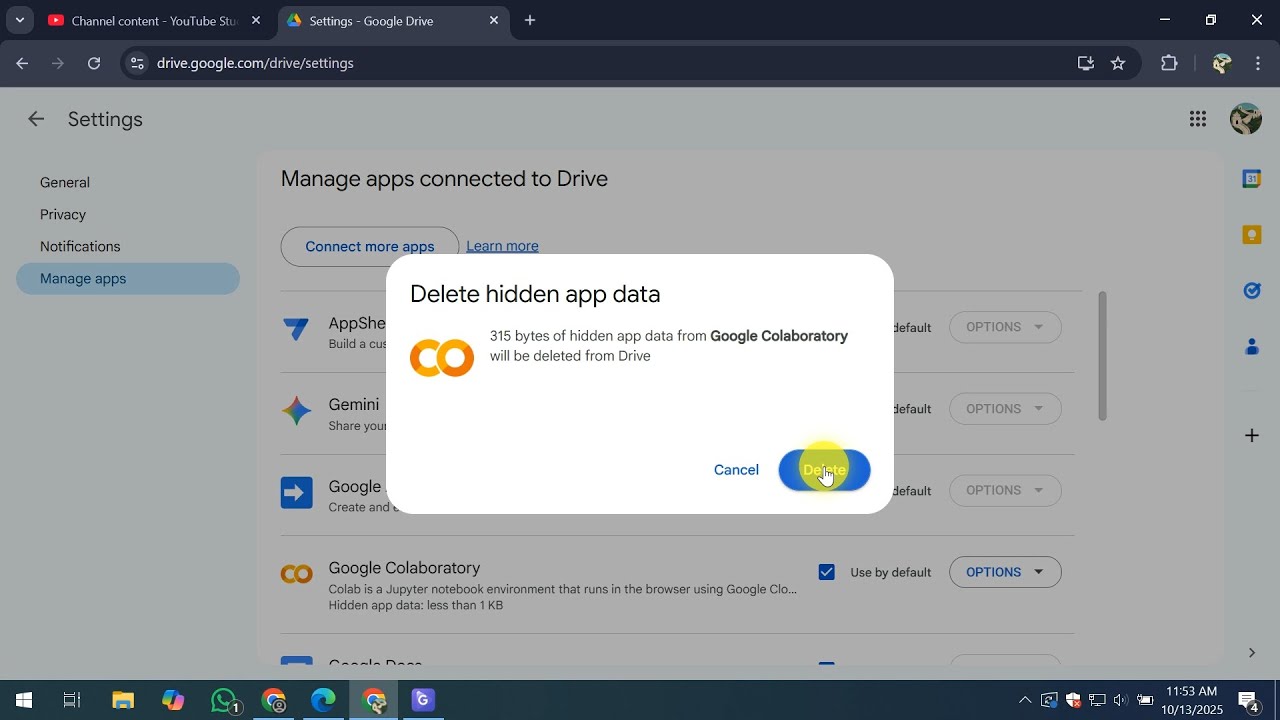Open the notification center
Image resolution: width=1280 pixels, height=720 pixels.
pos(1249,700)
